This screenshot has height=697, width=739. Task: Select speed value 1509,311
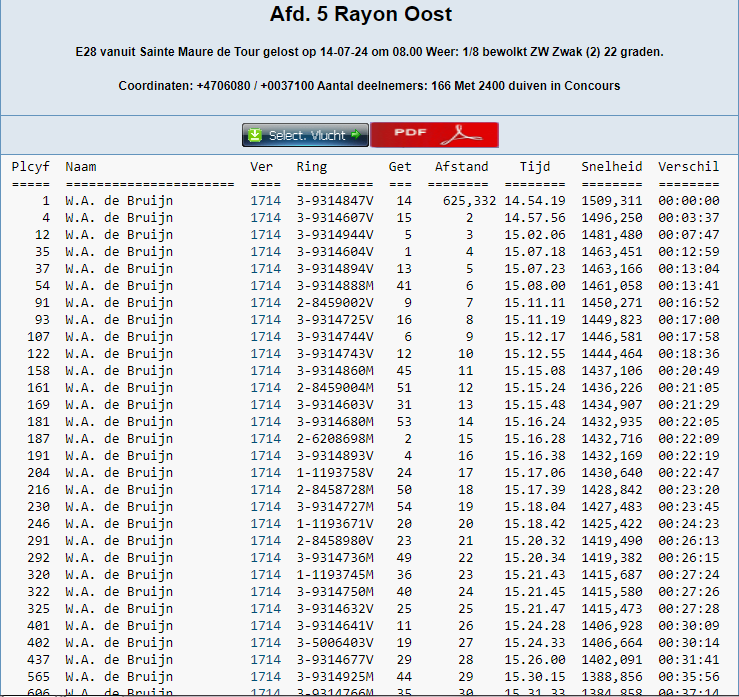612,201
